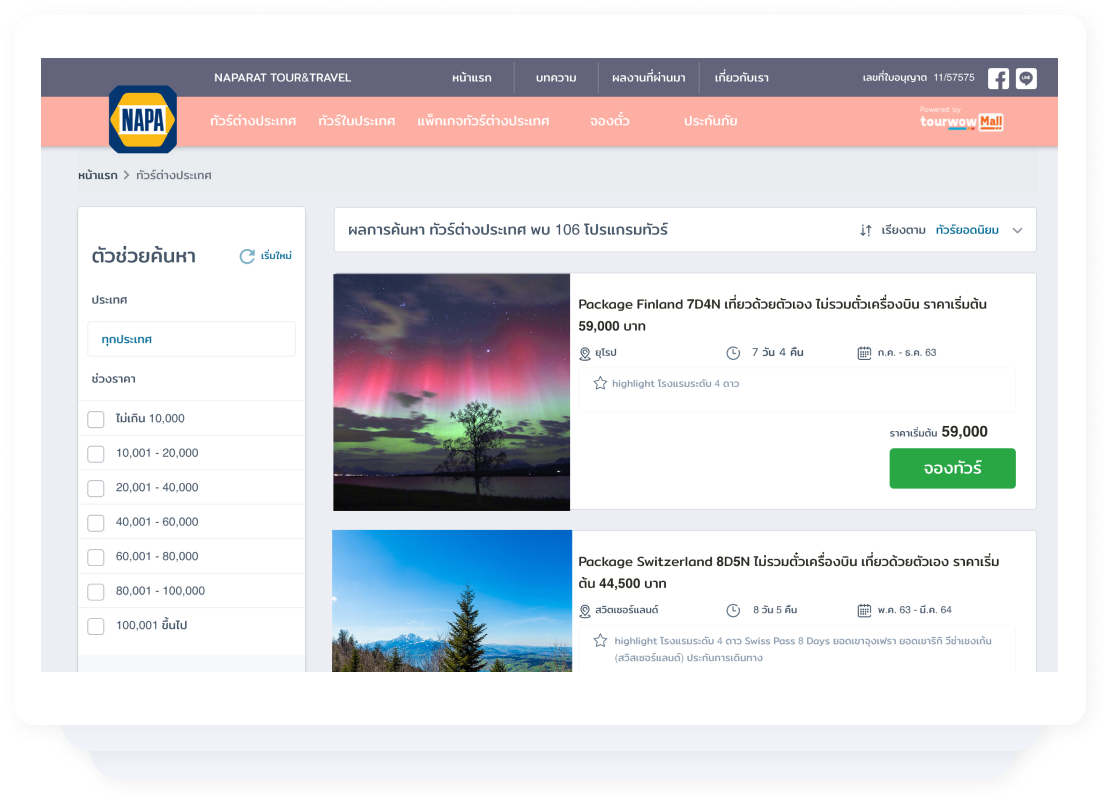This screenshot has width=1109, height=804.
Task: Open the Facebook page icon
Action: coord(998,78)
